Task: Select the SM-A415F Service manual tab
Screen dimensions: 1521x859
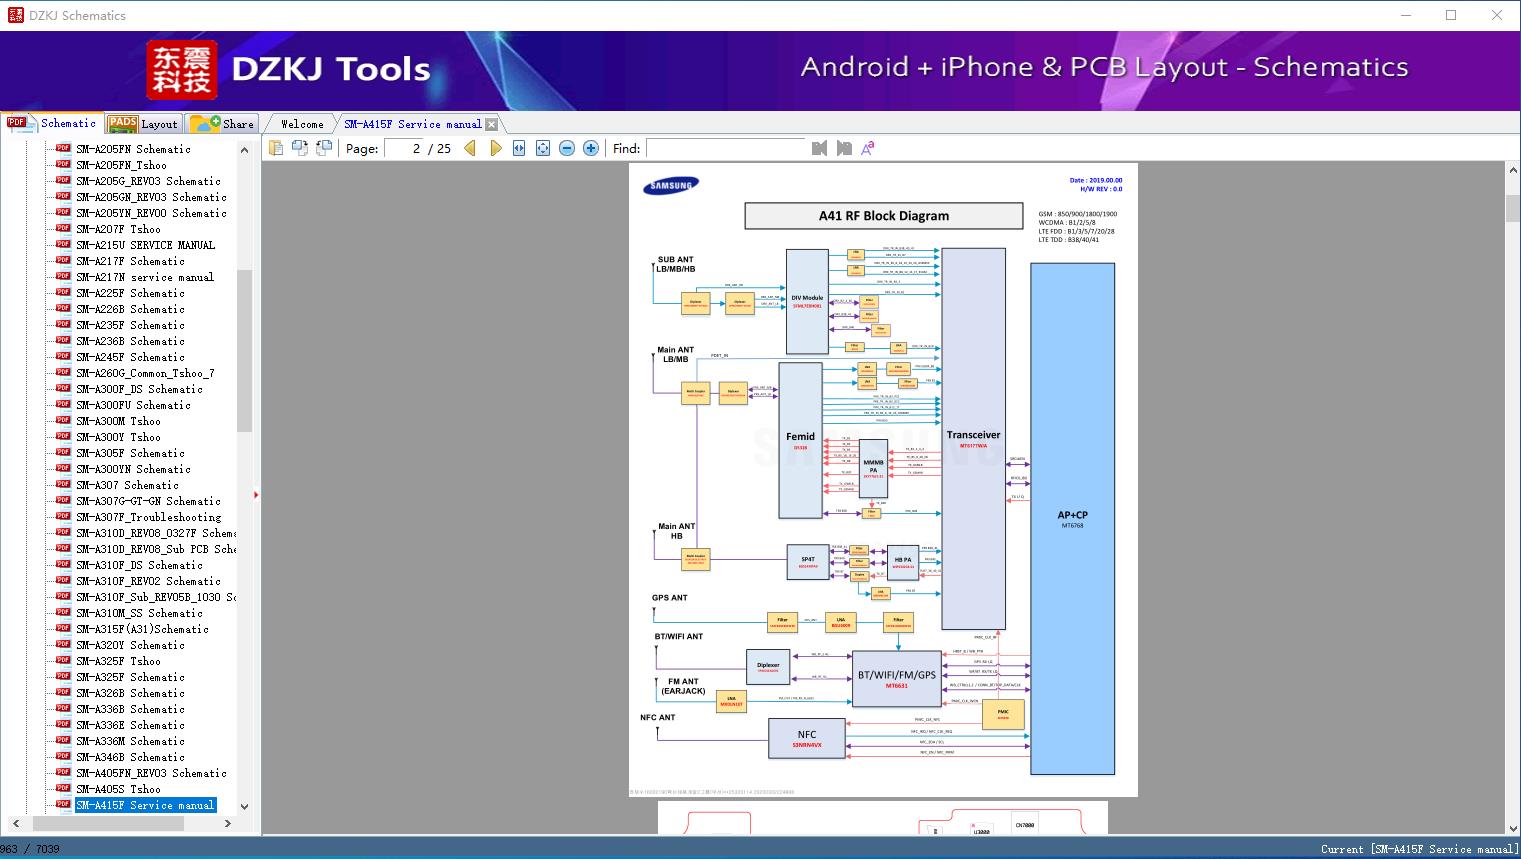Action: pos(412,124)
